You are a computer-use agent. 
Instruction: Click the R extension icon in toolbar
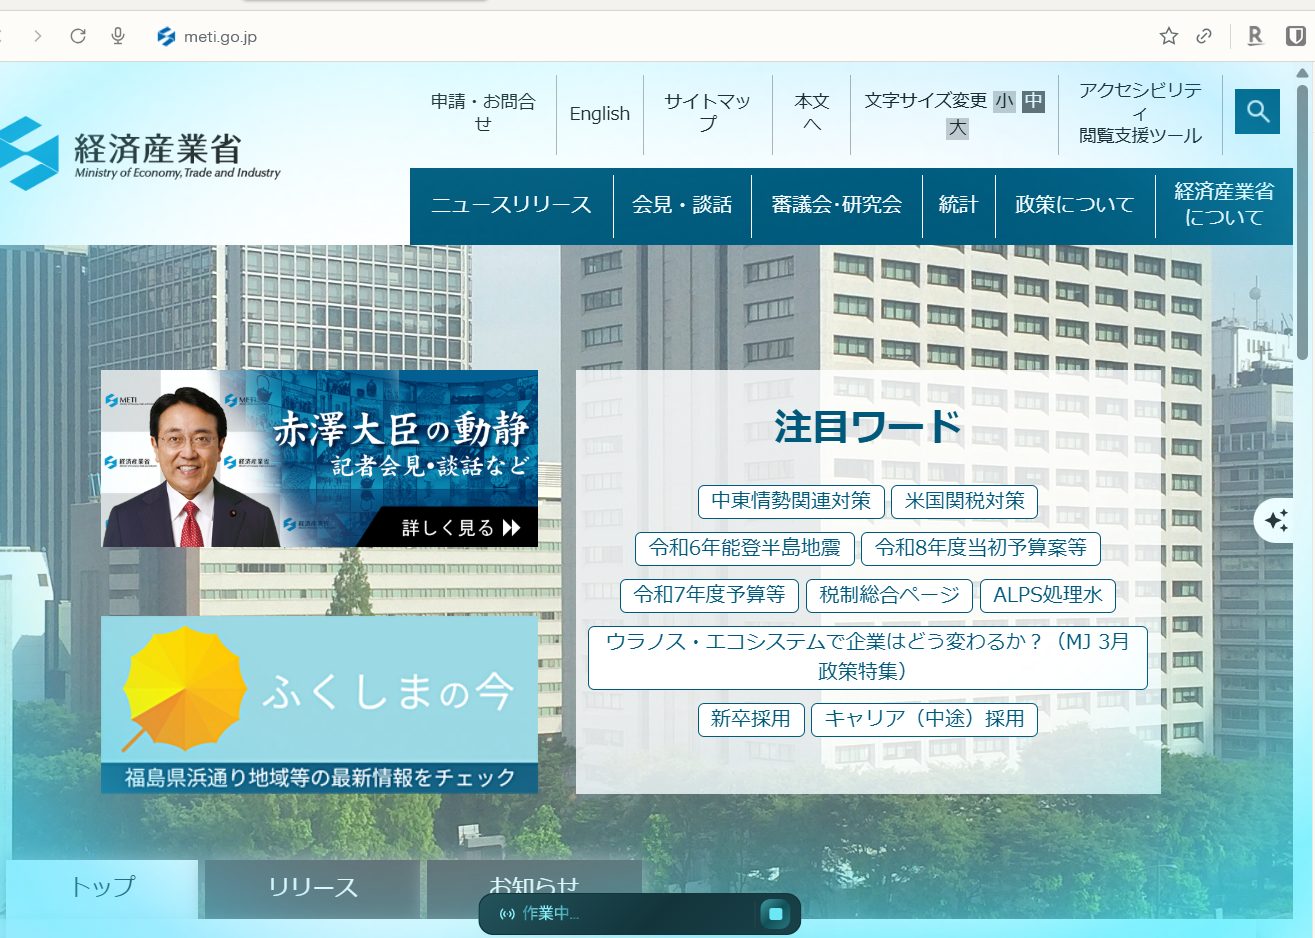coord(1254,36)
